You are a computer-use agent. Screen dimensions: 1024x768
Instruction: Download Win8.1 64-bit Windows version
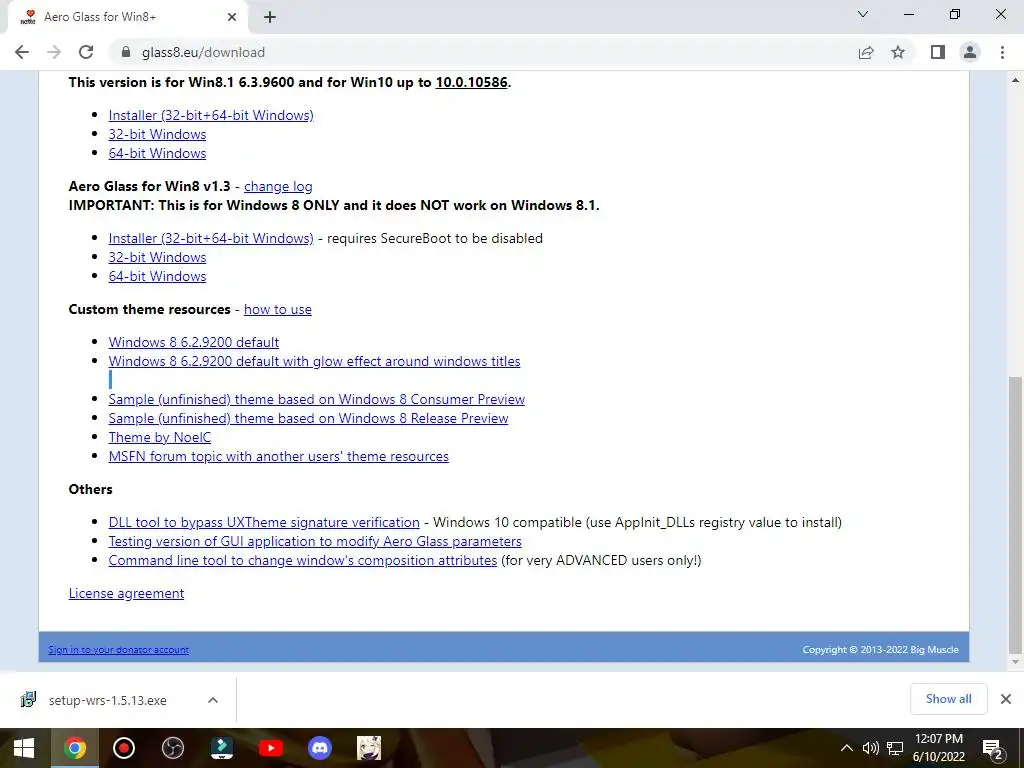pos(157,153)
